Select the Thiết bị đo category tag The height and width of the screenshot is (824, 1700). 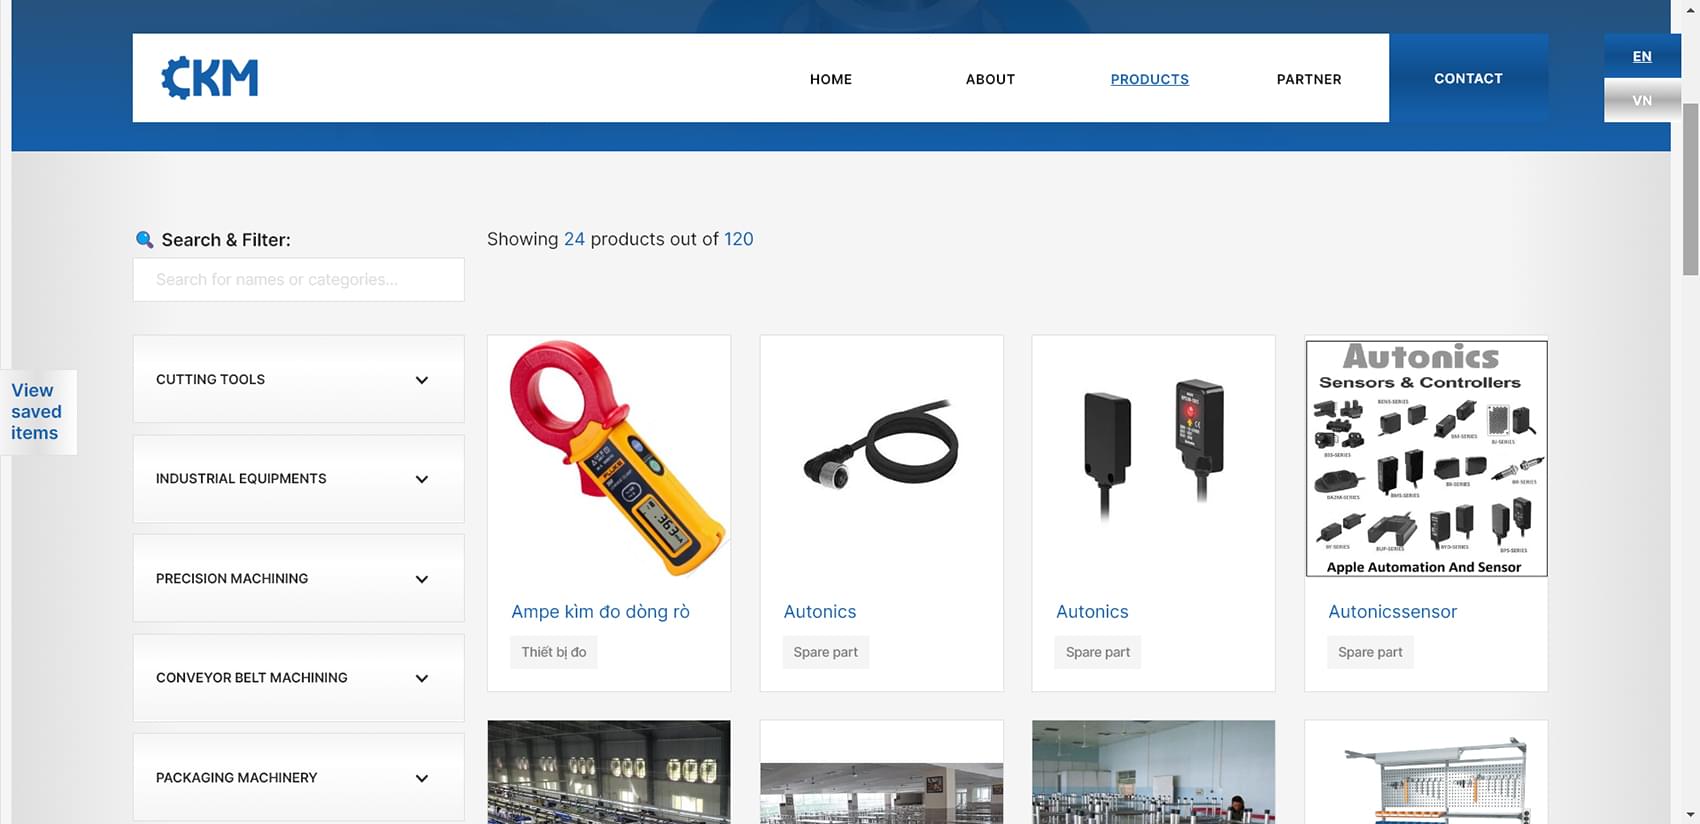tap(553, 652)
